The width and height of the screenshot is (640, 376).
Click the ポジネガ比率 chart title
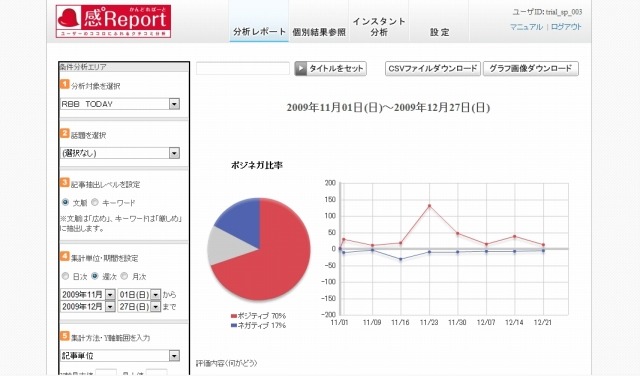(x=257, y=165)
